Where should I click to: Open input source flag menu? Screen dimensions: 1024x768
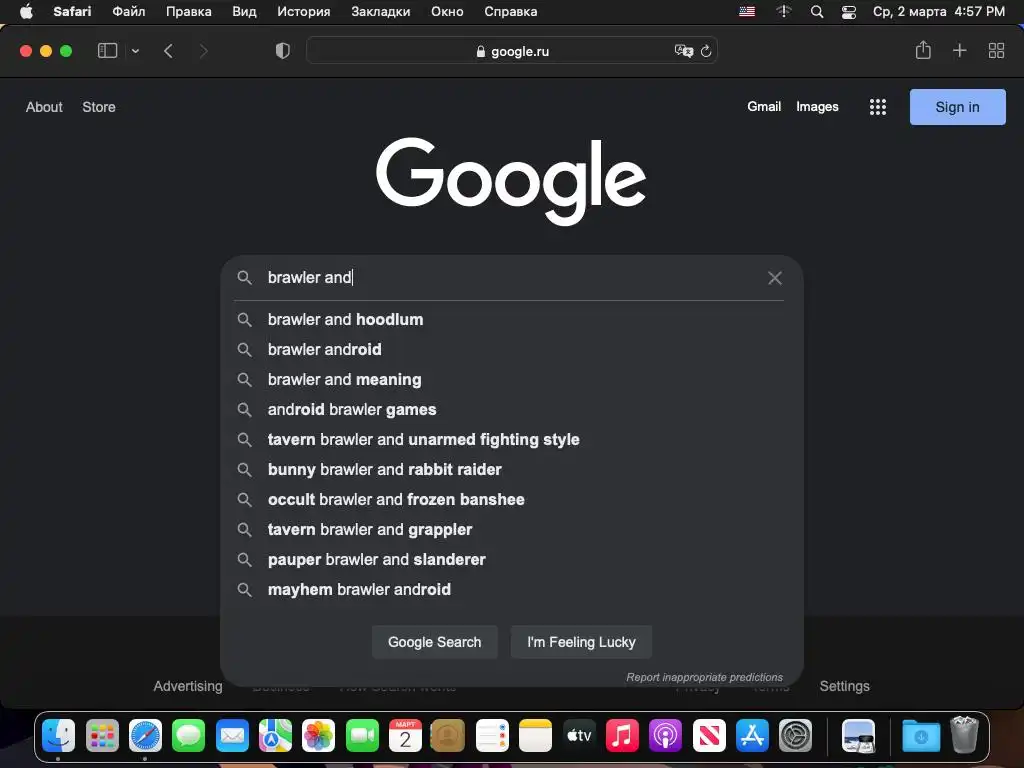click(747, 12)
